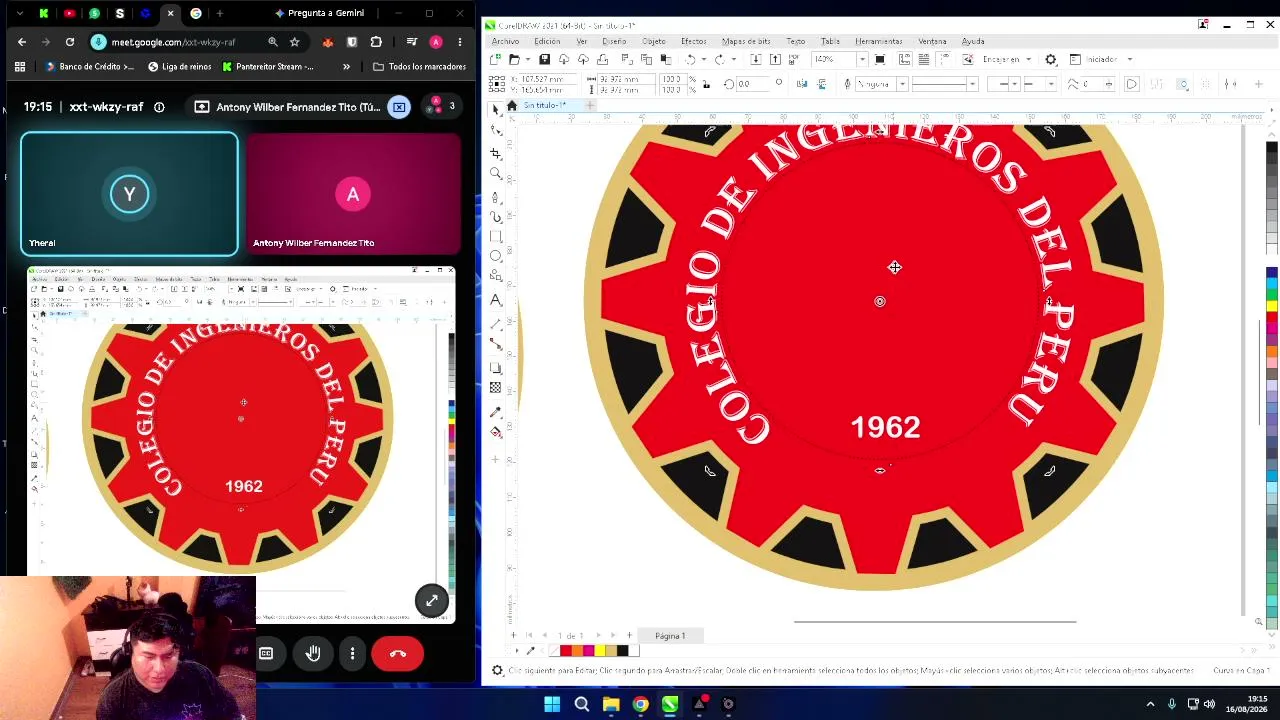Open the Archivo menu
Image resolution: width=1280 pixels, height=720 pixels.
505,41
